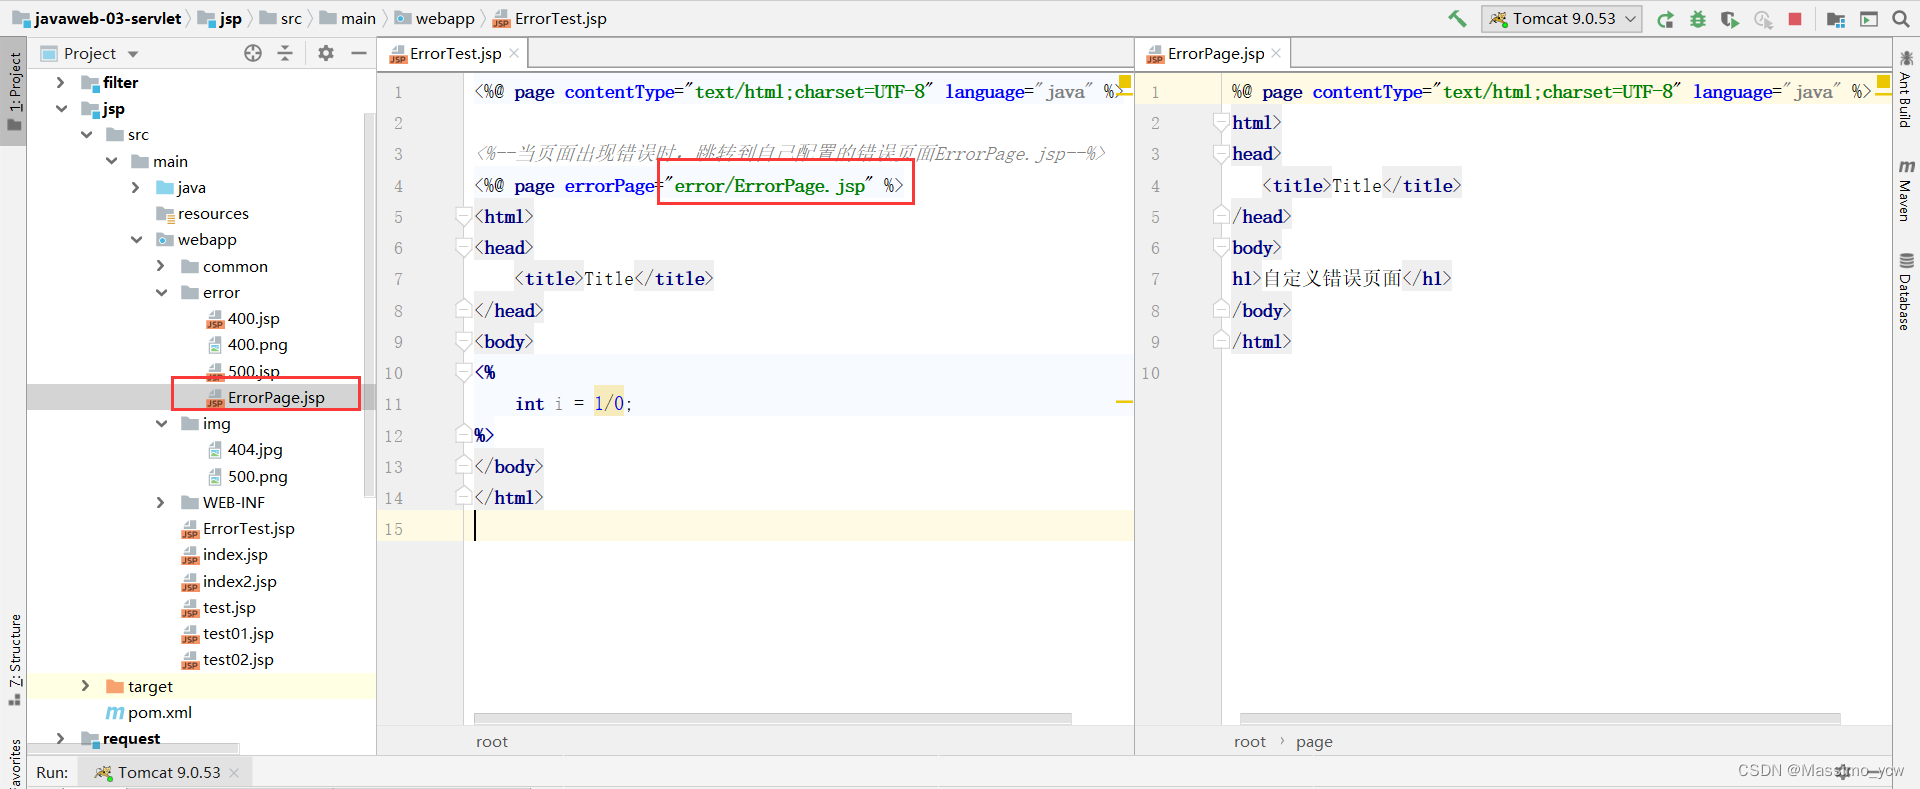Expand the target folder

[x=86, y=686]
